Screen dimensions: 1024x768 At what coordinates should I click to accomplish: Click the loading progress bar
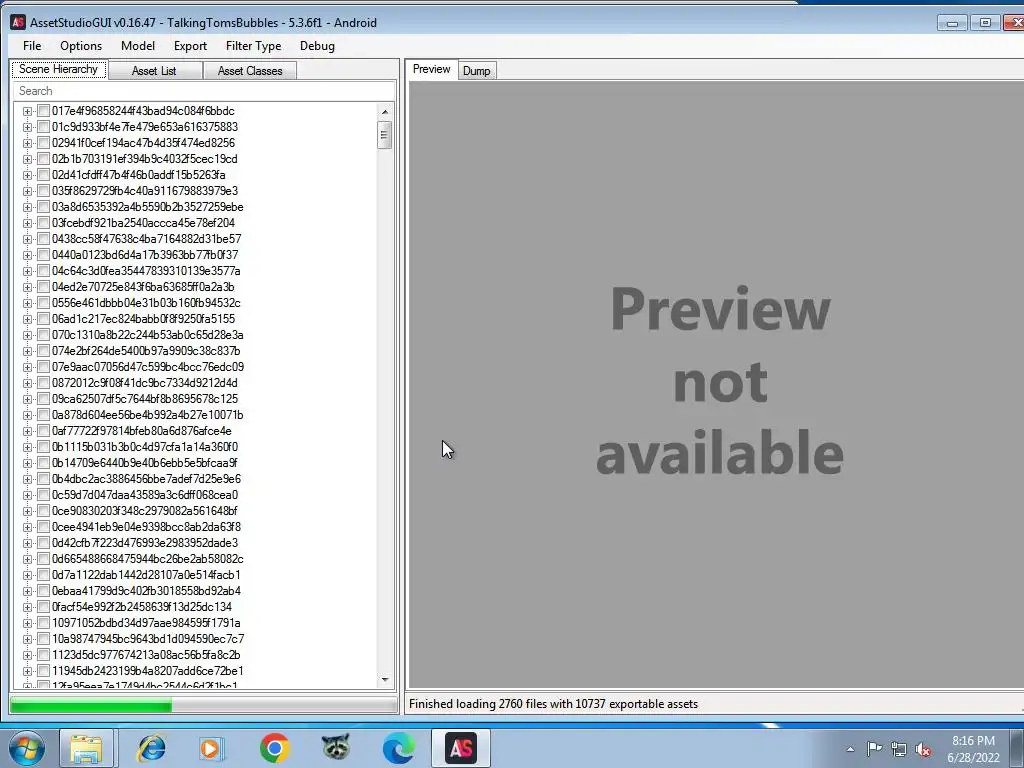click(x=204, y=705)
